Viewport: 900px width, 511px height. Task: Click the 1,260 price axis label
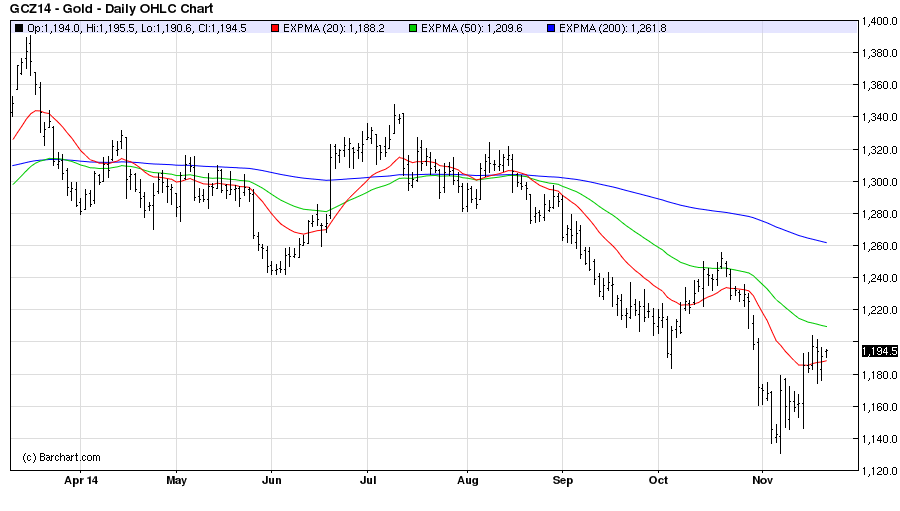879,246
